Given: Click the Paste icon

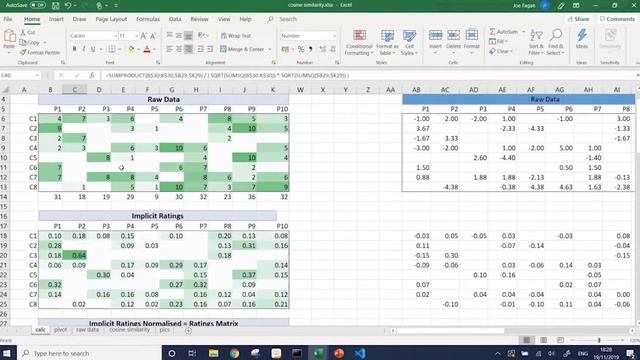Looking at the screenshot, I should [x=9, y=36].
